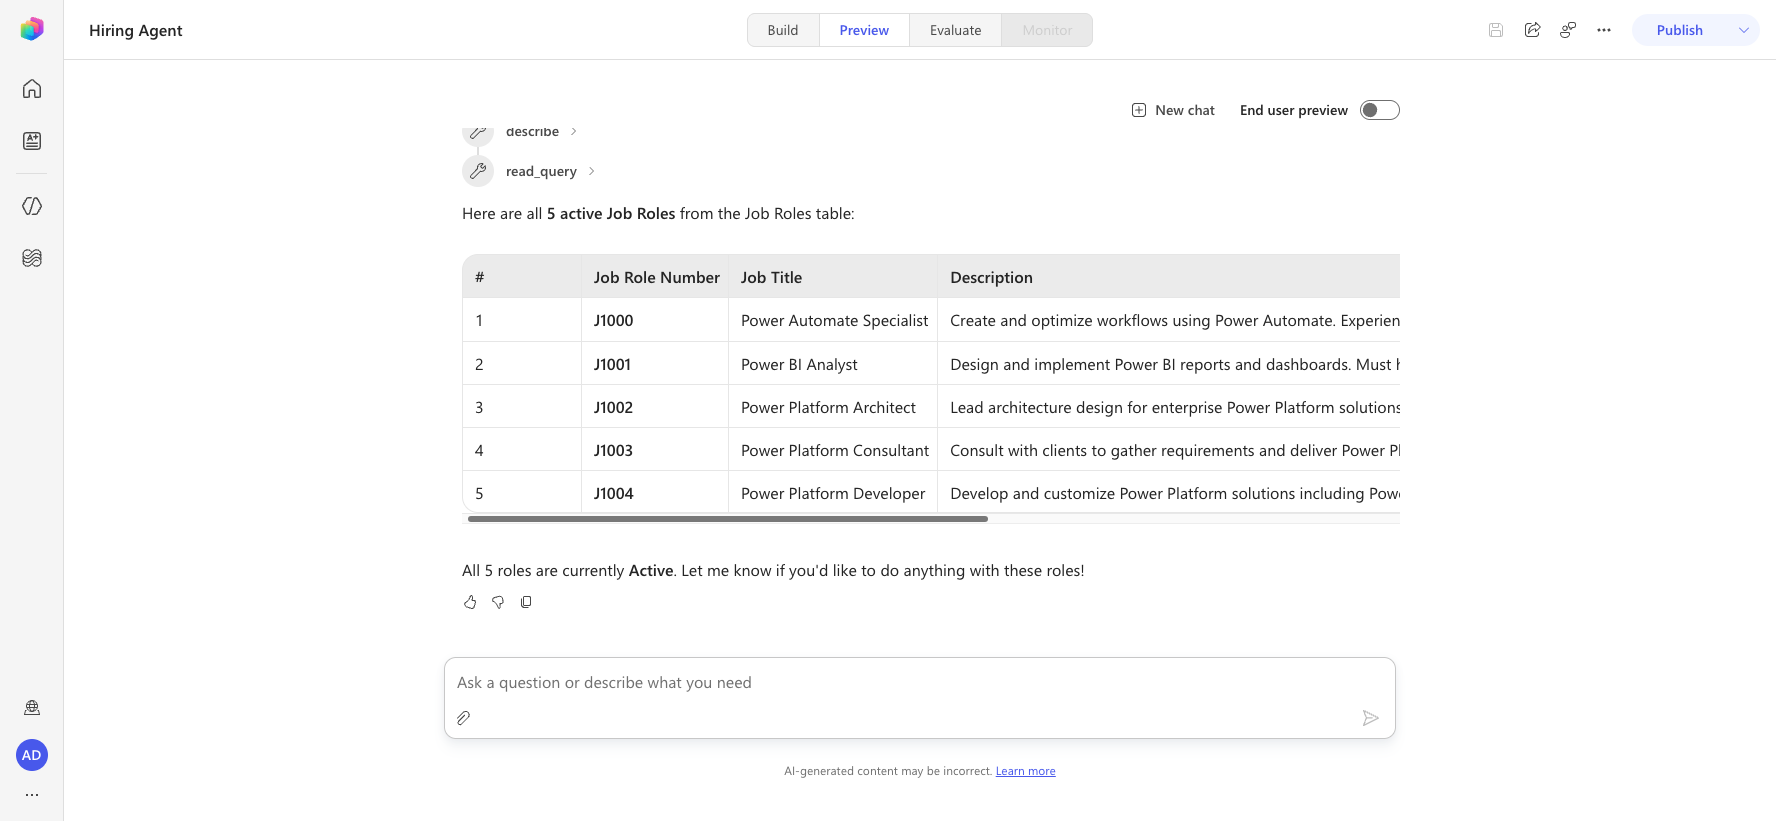The height and width of the screenshot is (821, 1776).
Task: Click the Power Platform Developer cell
Action: tap(833, 493)
